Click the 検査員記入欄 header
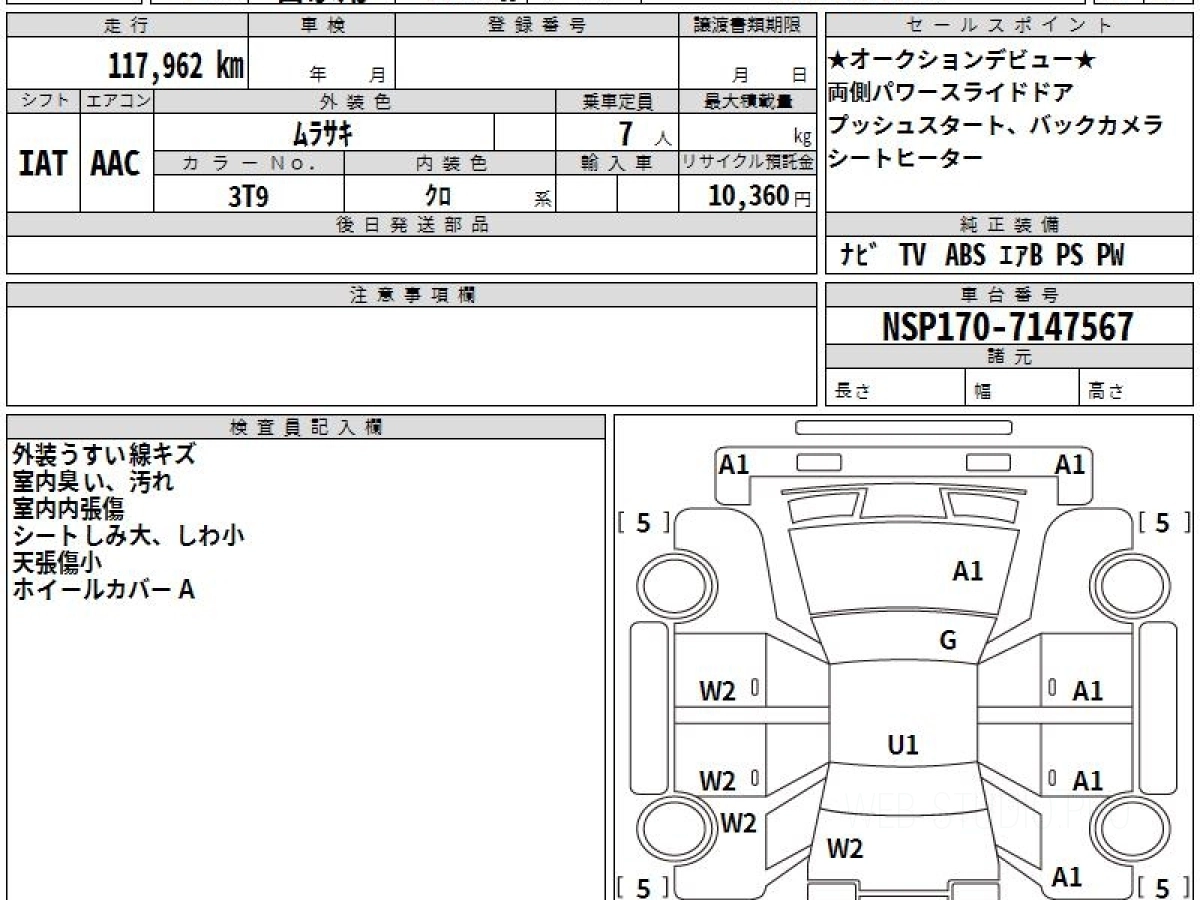The width and height of the screenshot is (1200, 900). point(306,427)
